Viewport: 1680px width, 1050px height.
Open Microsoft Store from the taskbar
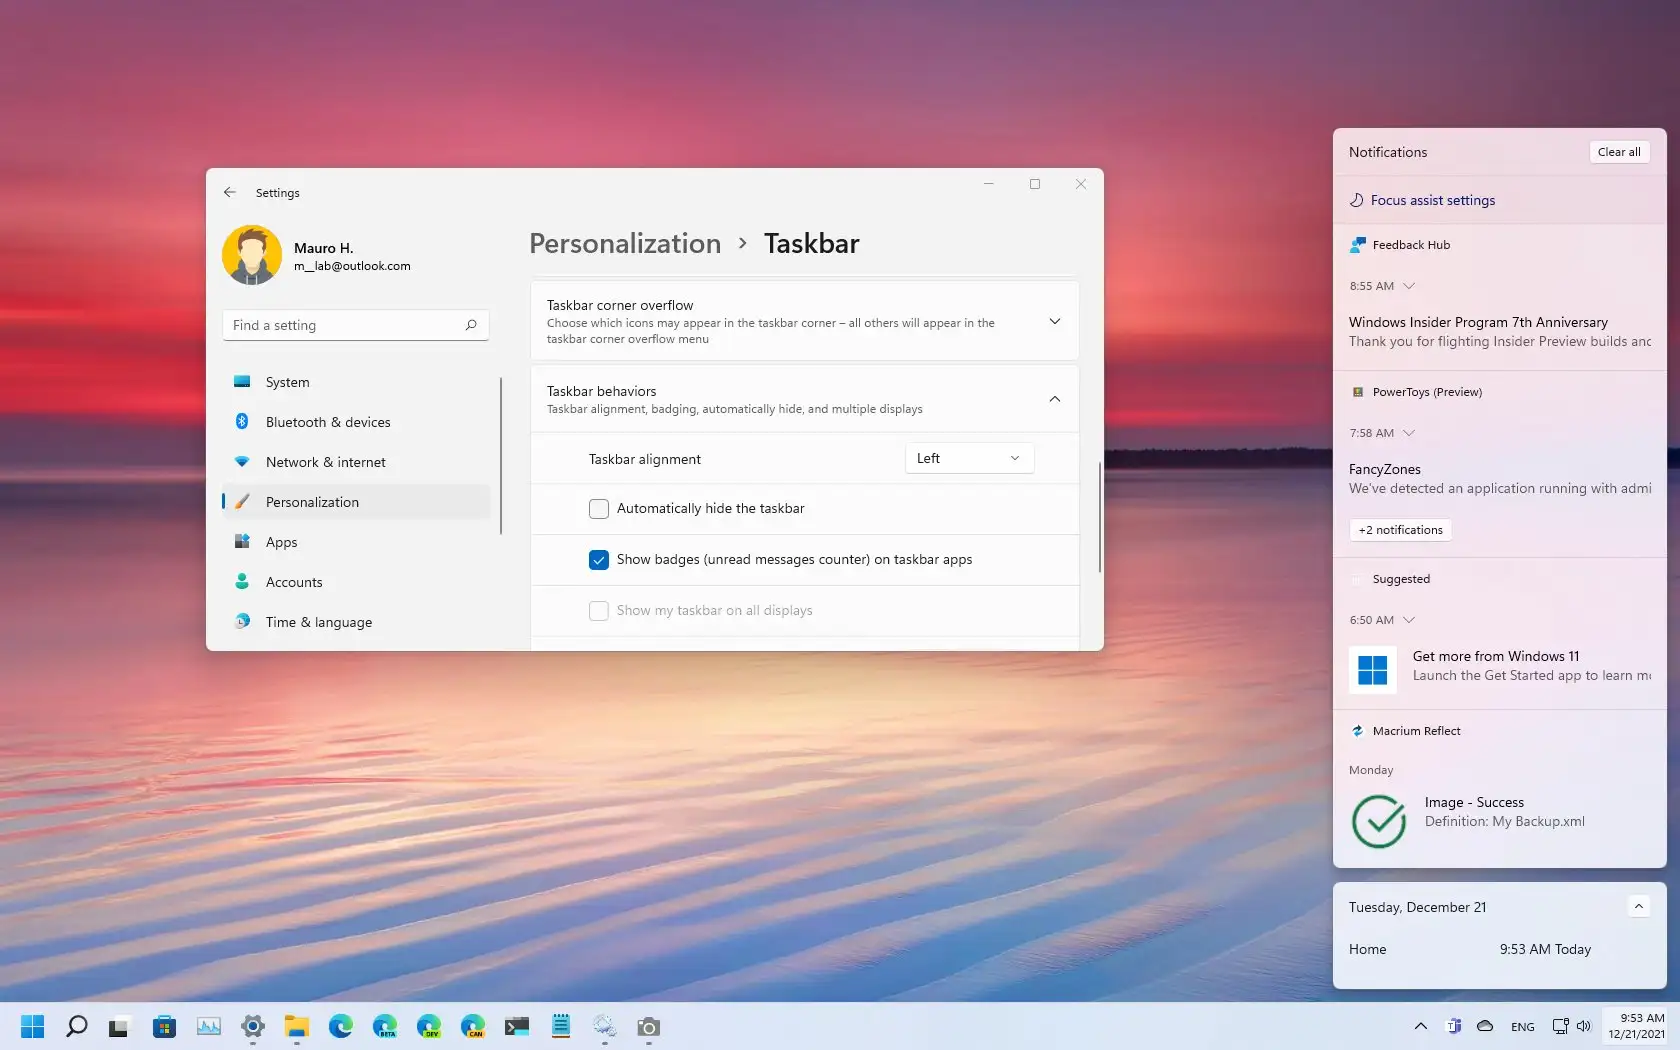point(165,1027)
